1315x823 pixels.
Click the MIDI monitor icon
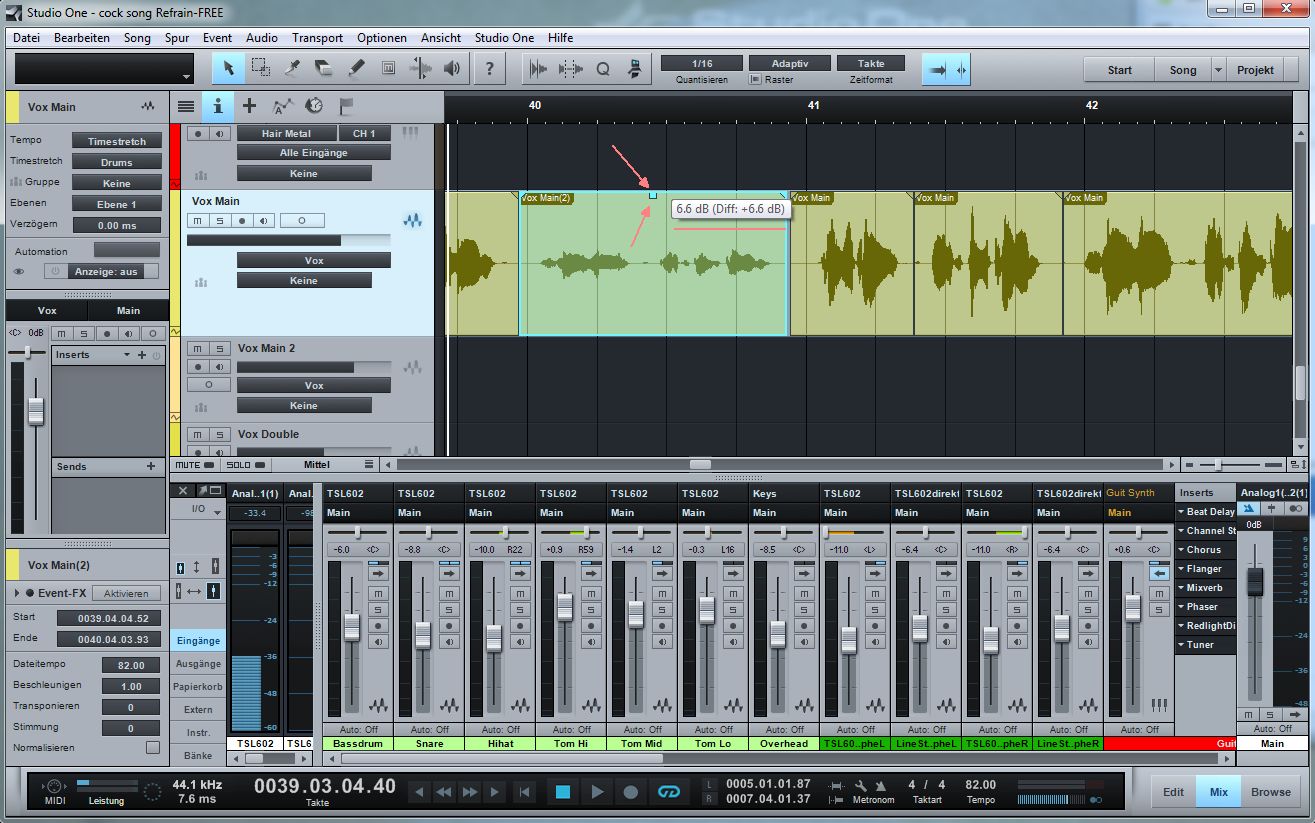point(55,787)
